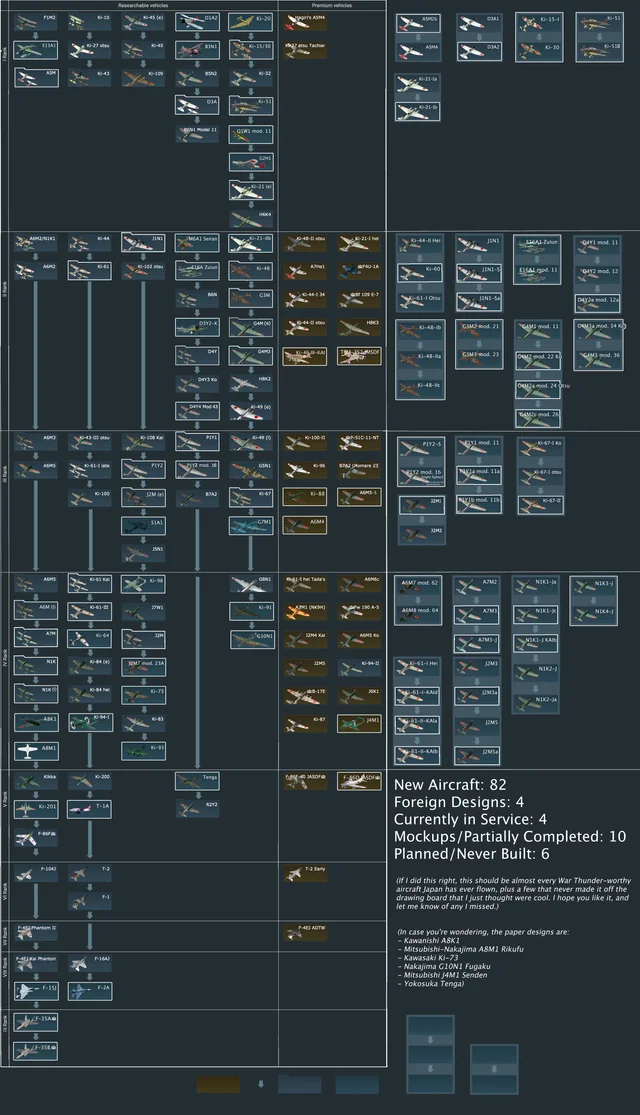Select the Kikka jet card
The height and width of the screenshot is (1115, 640).
click(x=36, y=781)
